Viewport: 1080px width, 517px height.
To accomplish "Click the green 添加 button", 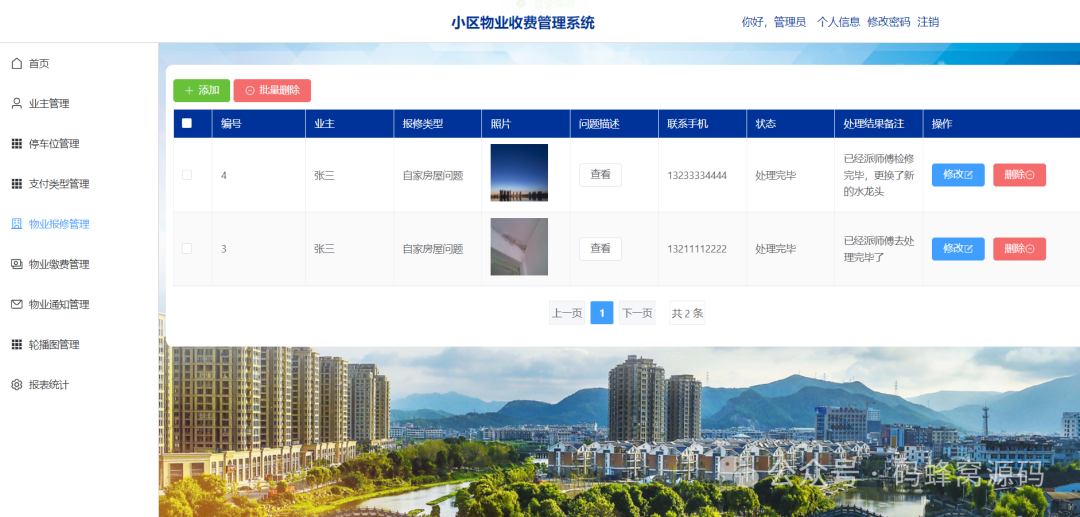I will (x=202, y=90).
